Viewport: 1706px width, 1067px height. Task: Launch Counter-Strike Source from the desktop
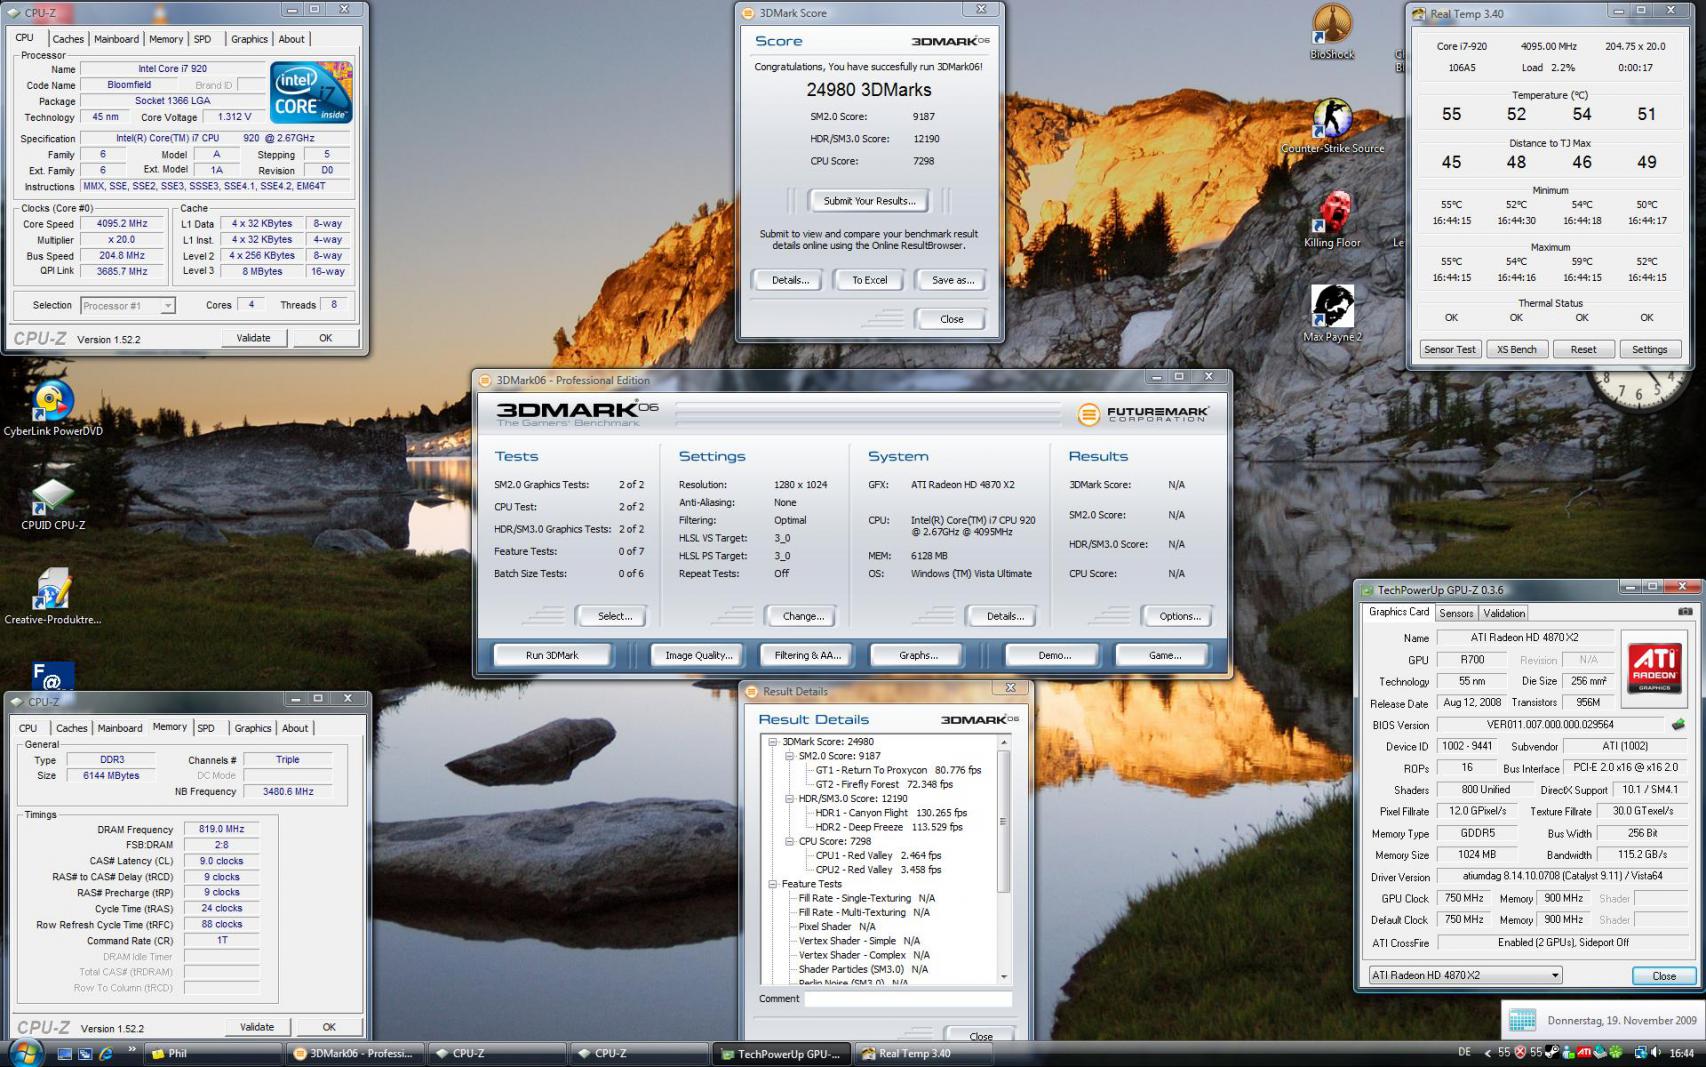[1332, 126]
